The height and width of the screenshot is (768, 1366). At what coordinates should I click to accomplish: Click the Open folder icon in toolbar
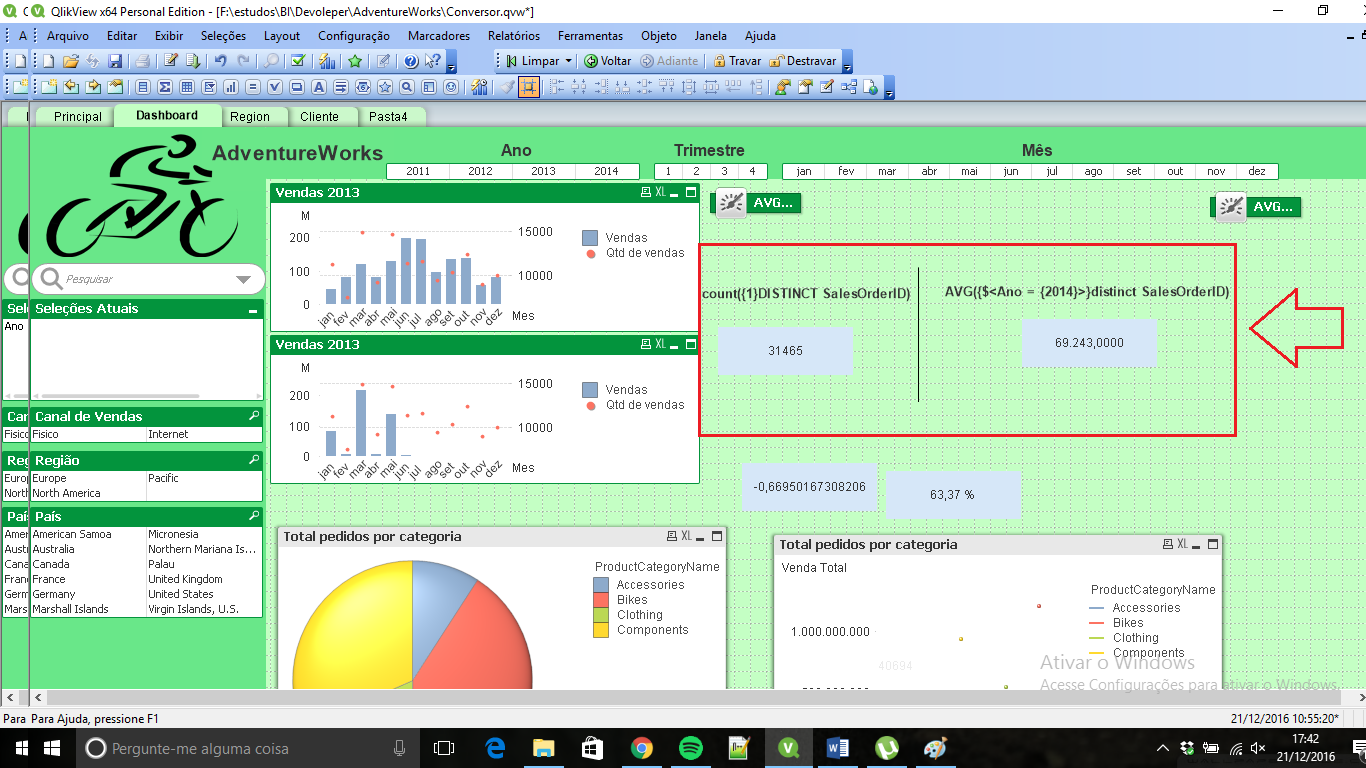point(70,61)
